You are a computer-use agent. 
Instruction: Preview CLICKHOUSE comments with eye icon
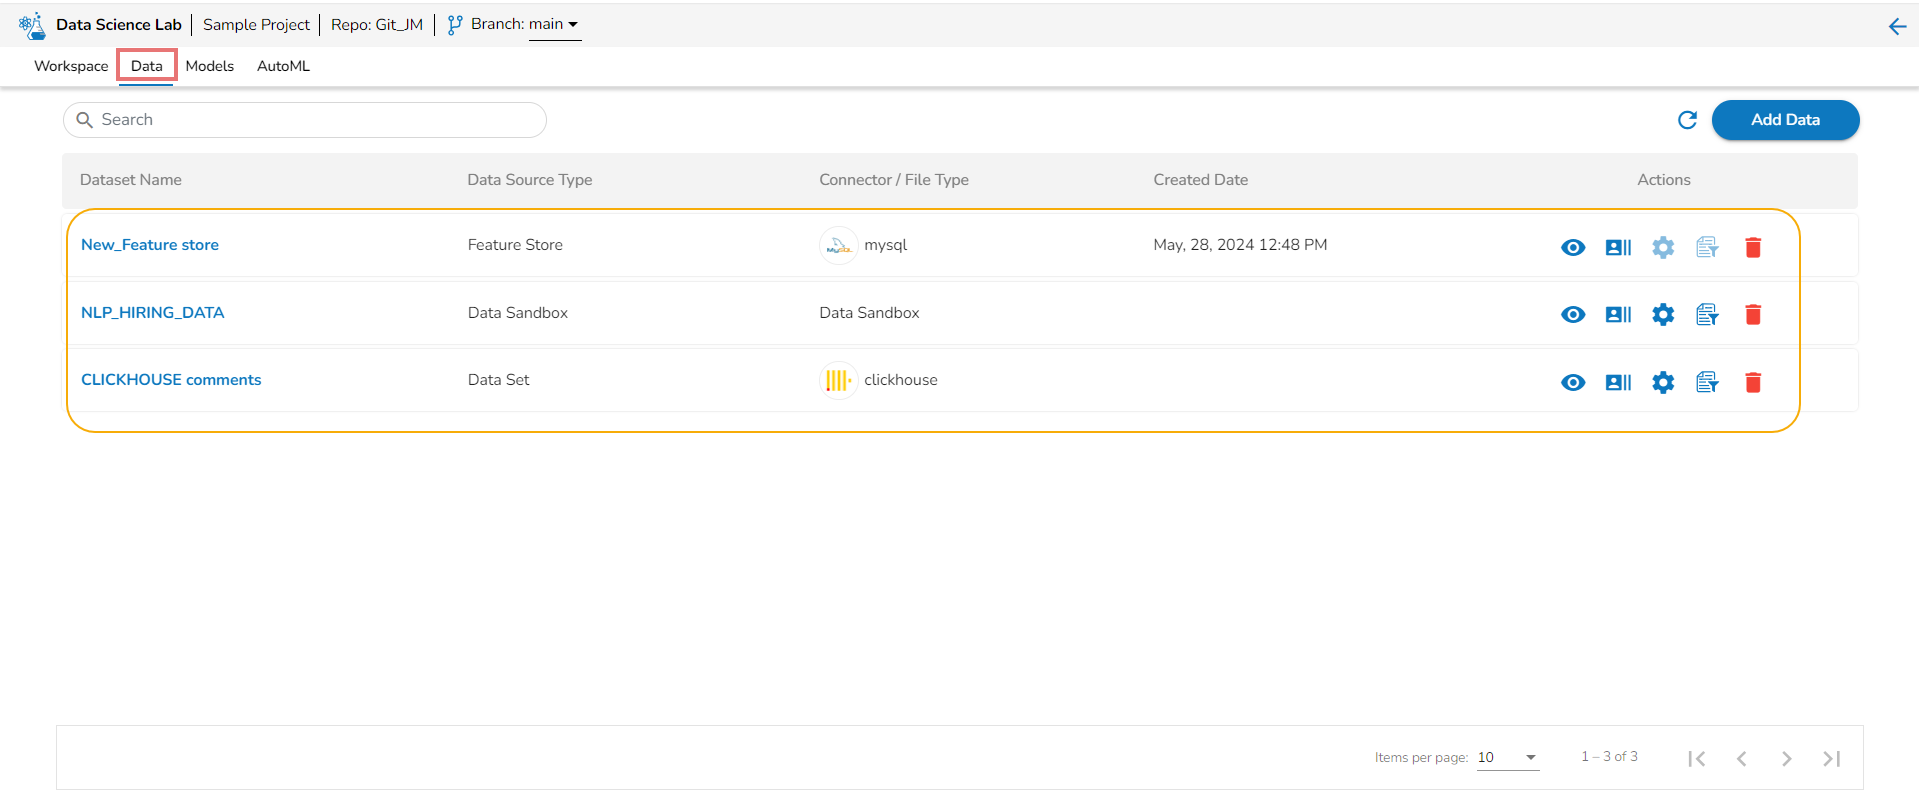(x=1572, y=382)
